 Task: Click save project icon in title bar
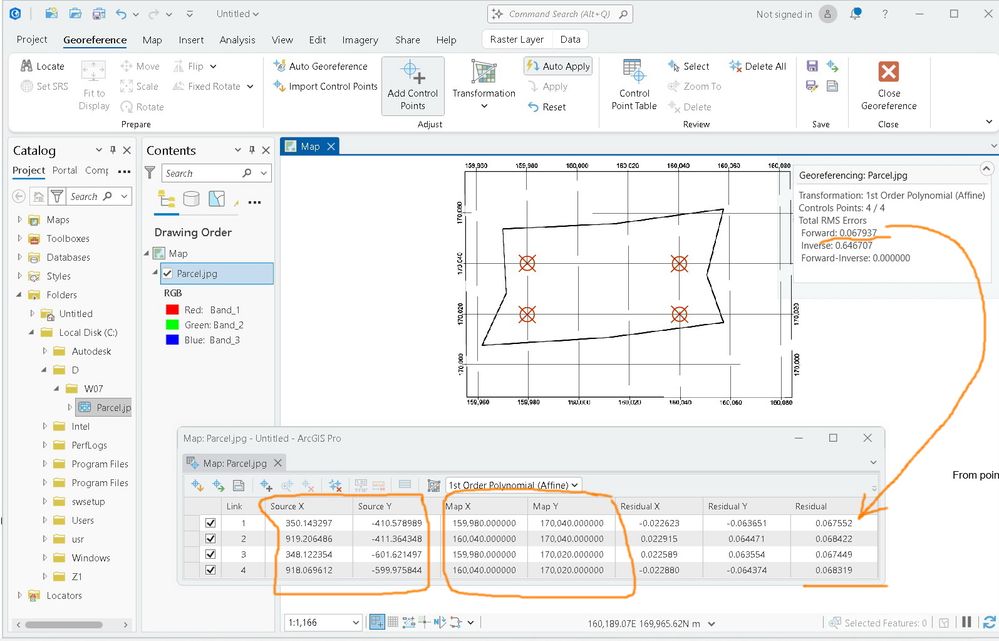[99, 13]
